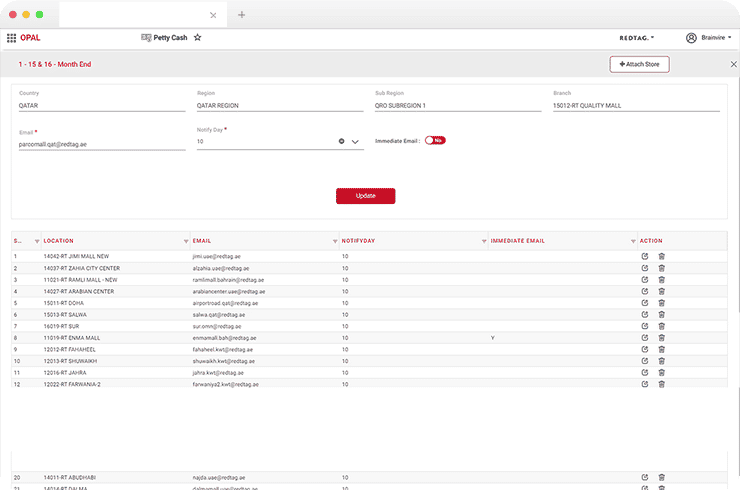
Task: Mark Petty Cash as favorite with star
Action: click(197, 37)
